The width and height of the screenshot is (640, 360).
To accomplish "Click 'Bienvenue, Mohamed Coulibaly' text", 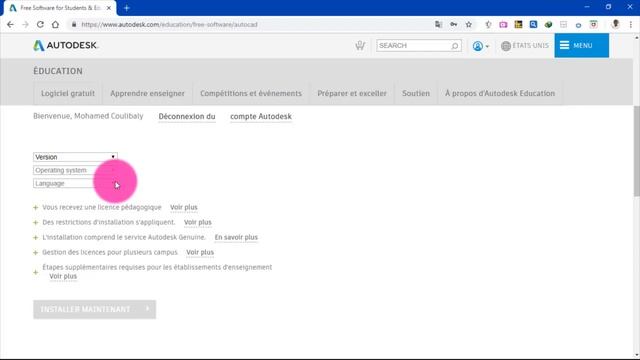I will tap(88, 116).
